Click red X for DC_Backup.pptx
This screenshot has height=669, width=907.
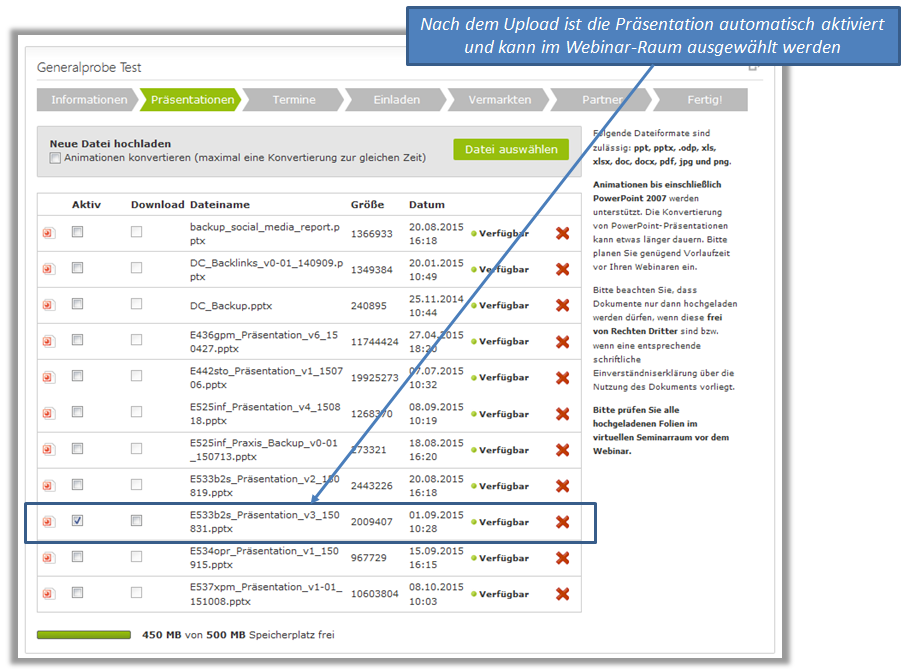[x=563, y=305]
